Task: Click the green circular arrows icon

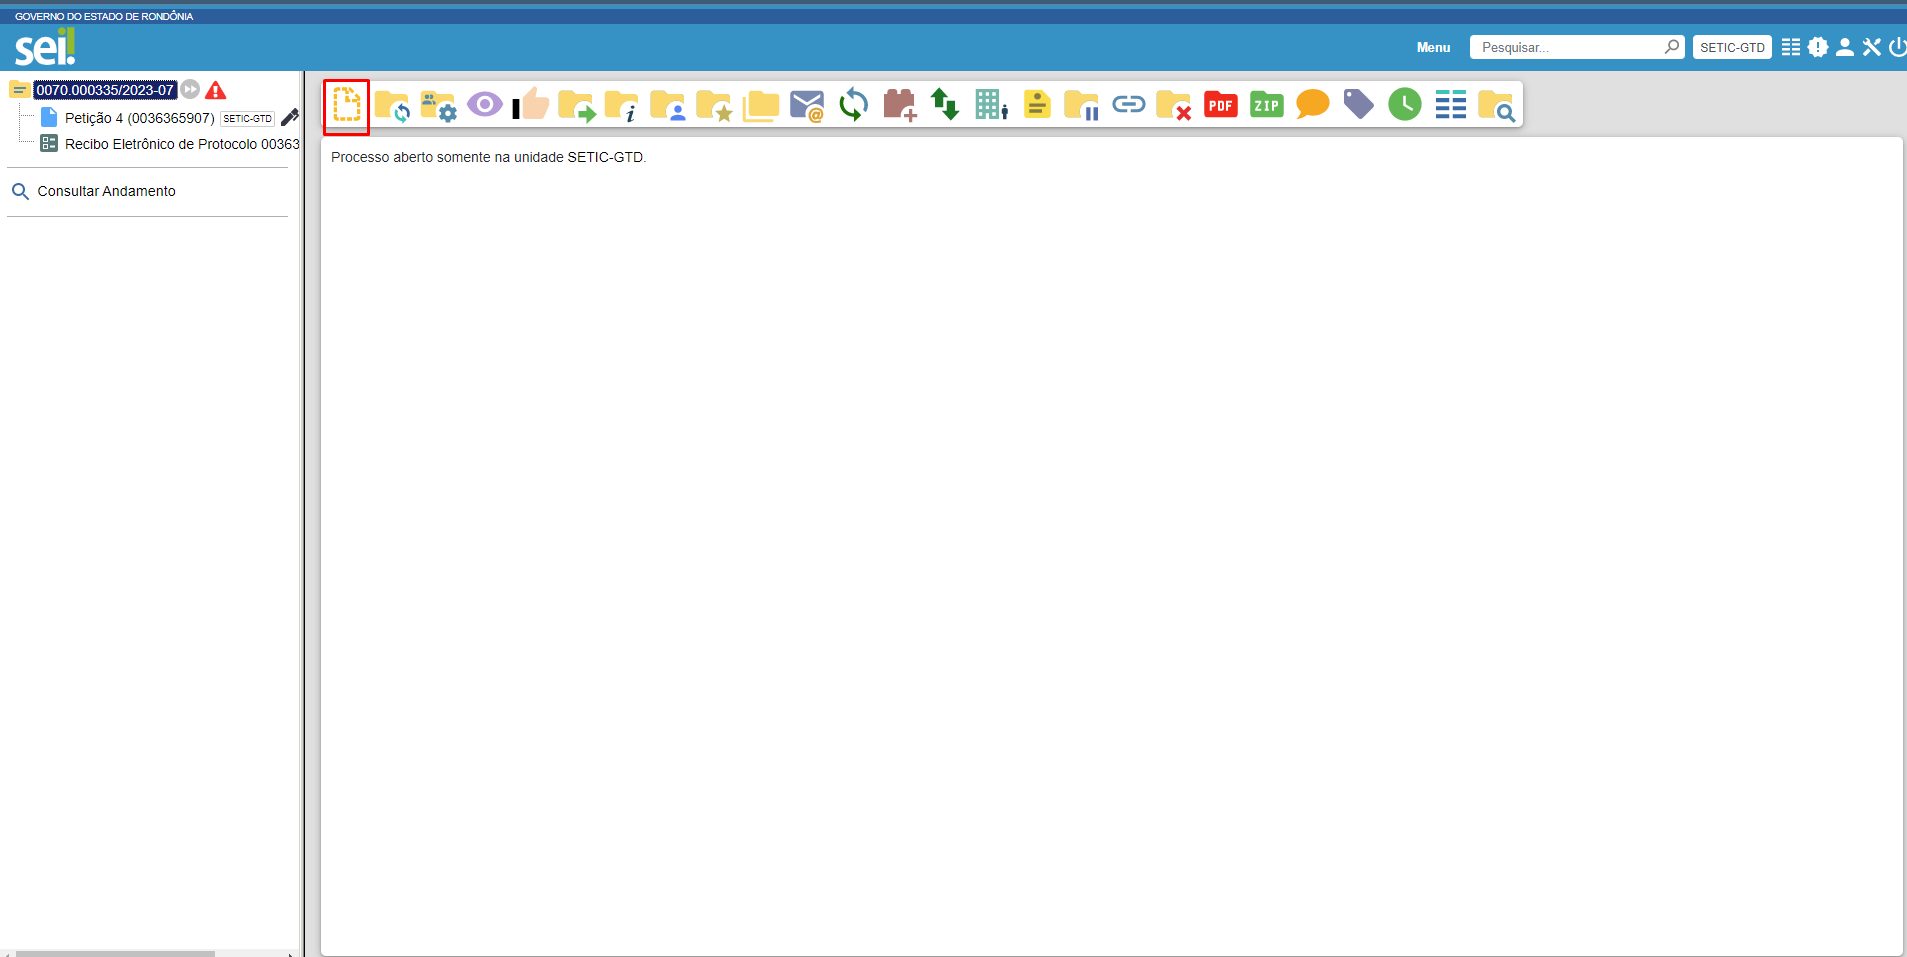Action: pos(853,104)
